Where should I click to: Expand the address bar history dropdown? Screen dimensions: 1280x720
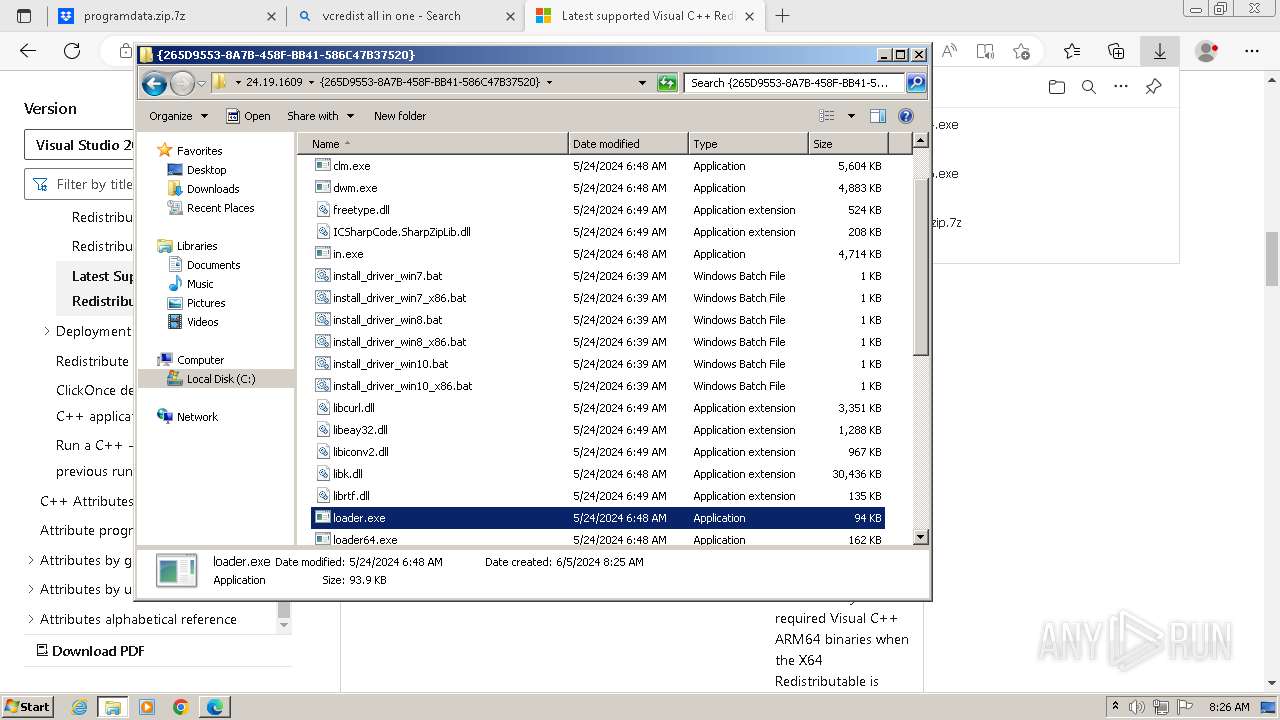click(x=642, y=83)
